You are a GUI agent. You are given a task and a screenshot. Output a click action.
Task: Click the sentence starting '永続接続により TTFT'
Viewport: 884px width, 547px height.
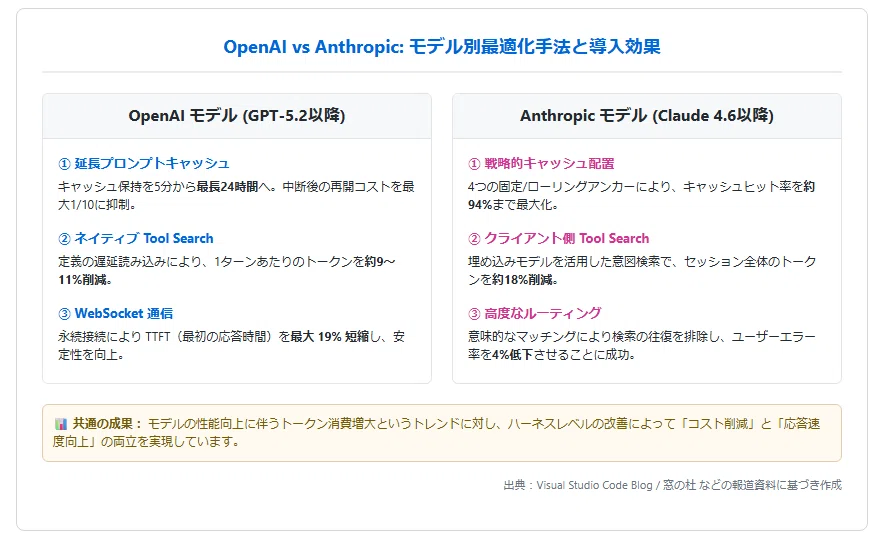(232, 346)
